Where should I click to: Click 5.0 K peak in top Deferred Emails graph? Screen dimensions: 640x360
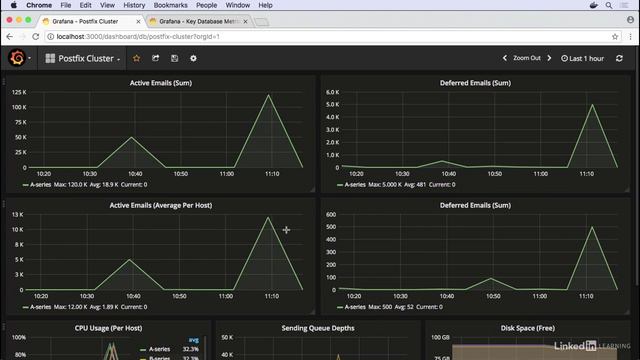click(592, 105)
